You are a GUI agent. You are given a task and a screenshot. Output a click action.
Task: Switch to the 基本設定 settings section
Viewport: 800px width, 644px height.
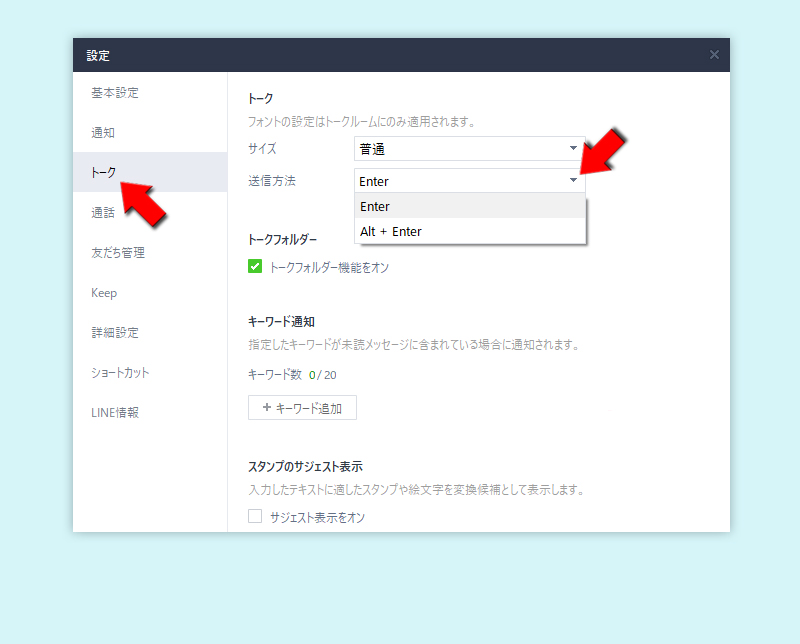pos(113,92)
